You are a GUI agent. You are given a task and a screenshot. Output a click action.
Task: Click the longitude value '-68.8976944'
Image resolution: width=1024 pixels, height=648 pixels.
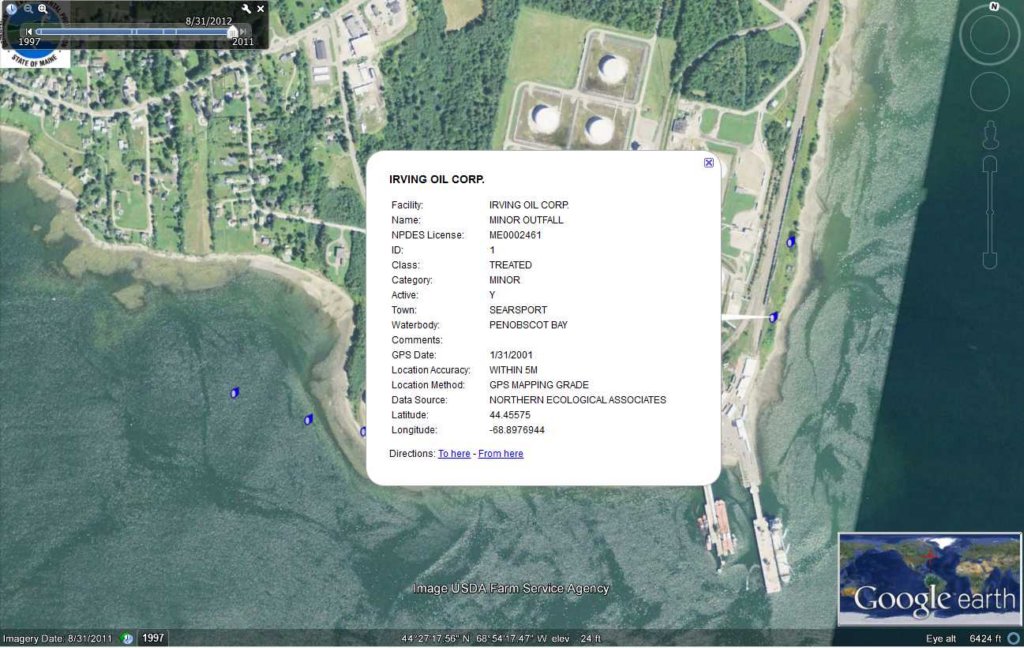pos(517,430)
